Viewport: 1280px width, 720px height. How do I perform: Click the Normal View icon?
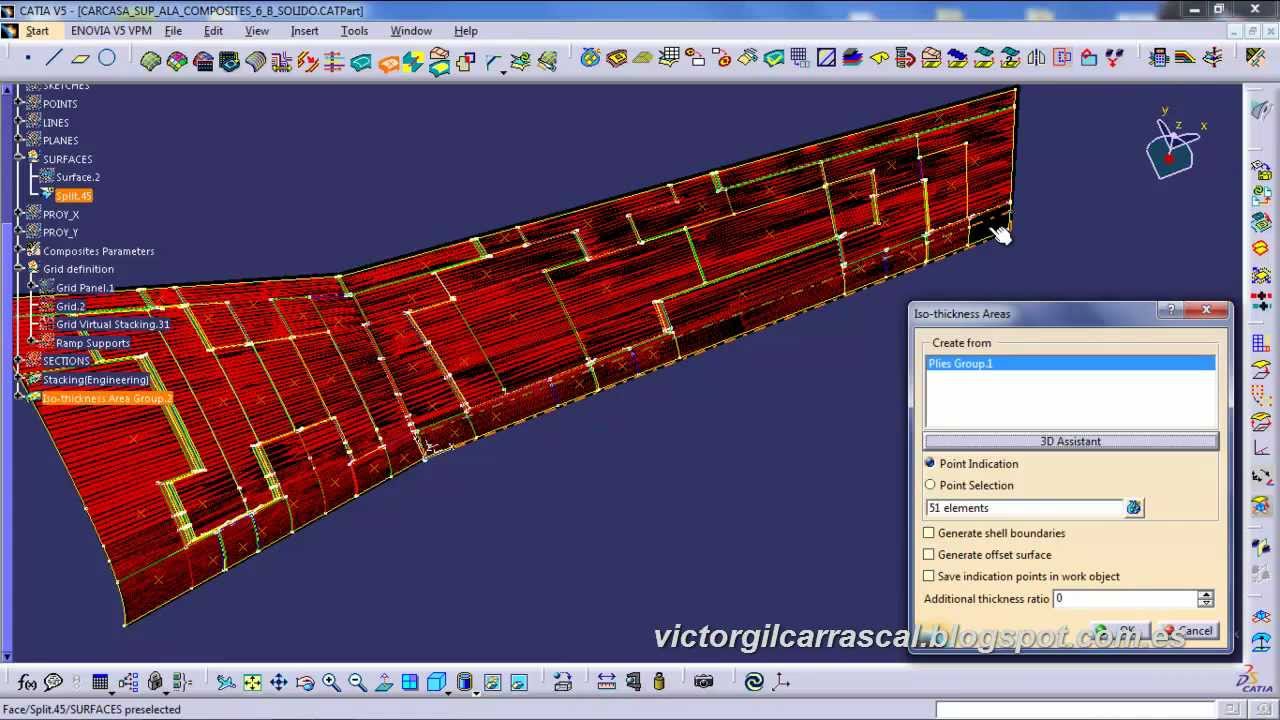pyautogui.click(x=384, y=682)
